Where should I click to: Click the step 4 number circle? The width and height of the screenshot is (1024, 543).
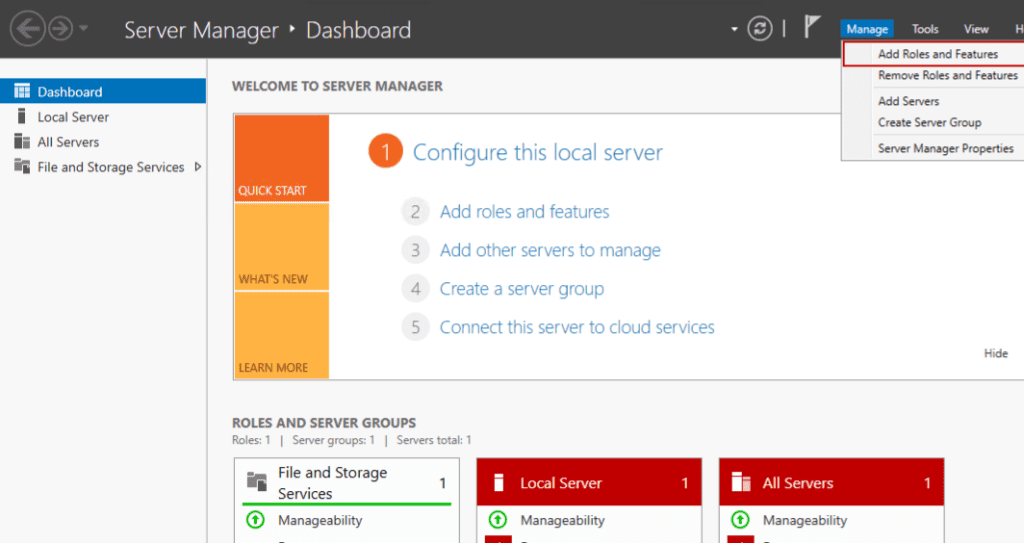pyautogui.click(x=415, y=289)
